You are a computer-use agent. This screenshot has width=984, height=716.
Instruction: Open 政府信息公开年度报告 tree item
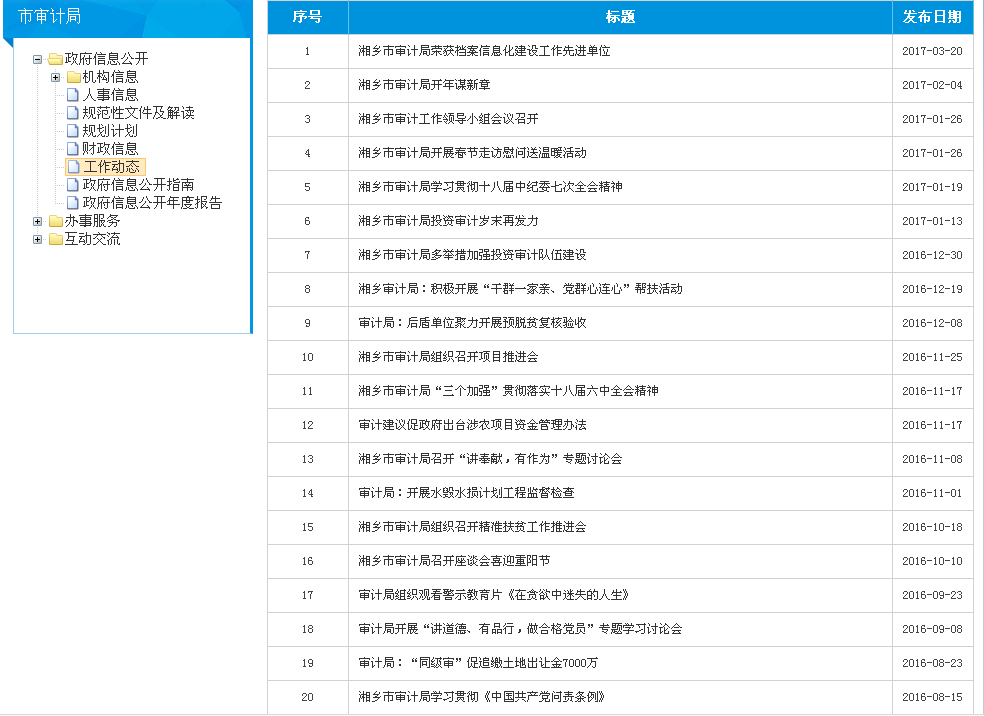(152, 203)
